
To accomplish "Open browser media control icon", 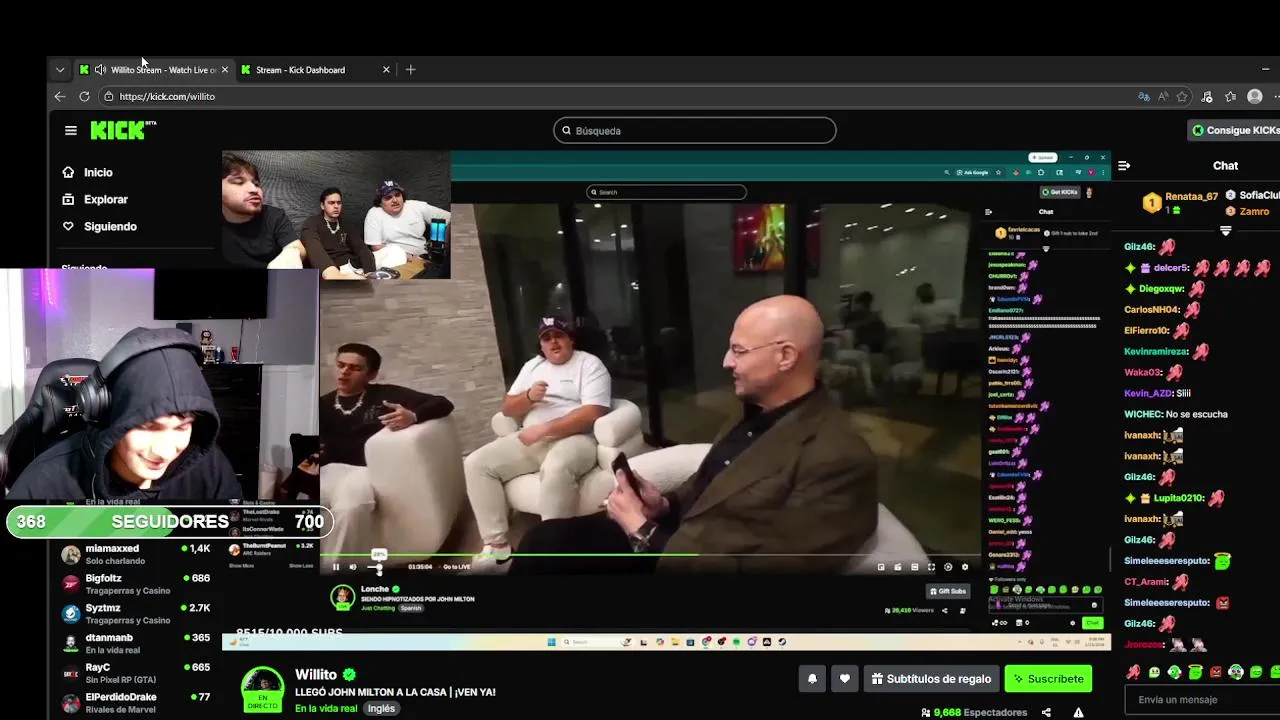I will point(1207,97).
